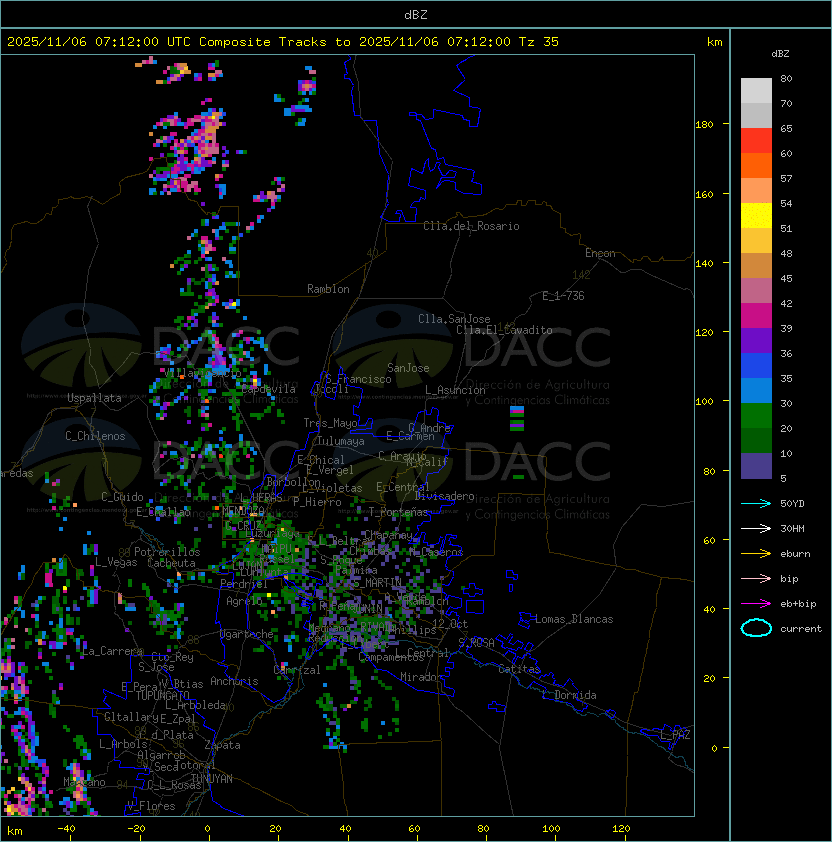This screenshot has height=842, width=832.
Task: Click the 'E_Chical' map label
Action: (x=321, y=460)
